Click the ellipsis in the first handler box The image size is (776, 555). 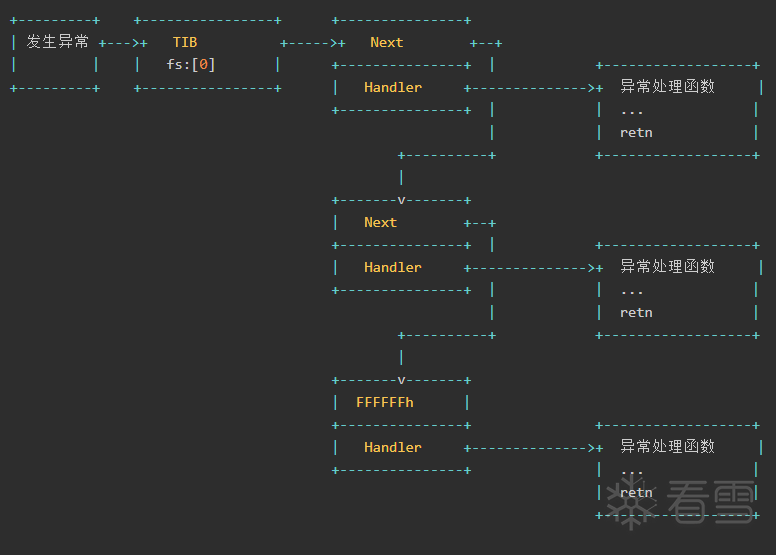point(632,110)
